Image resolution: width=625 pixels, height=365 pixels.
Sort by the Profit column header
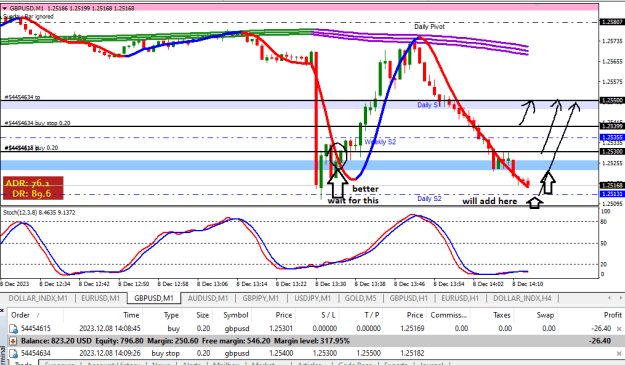(612, 315)
